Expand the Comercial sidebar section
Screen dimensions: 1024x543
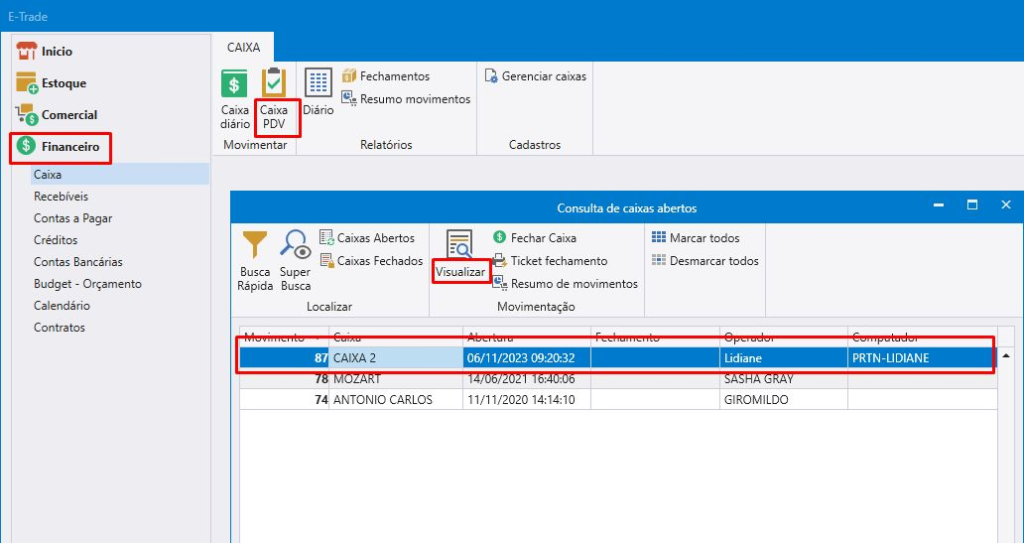pyautogui.click(x=68, y=115)
